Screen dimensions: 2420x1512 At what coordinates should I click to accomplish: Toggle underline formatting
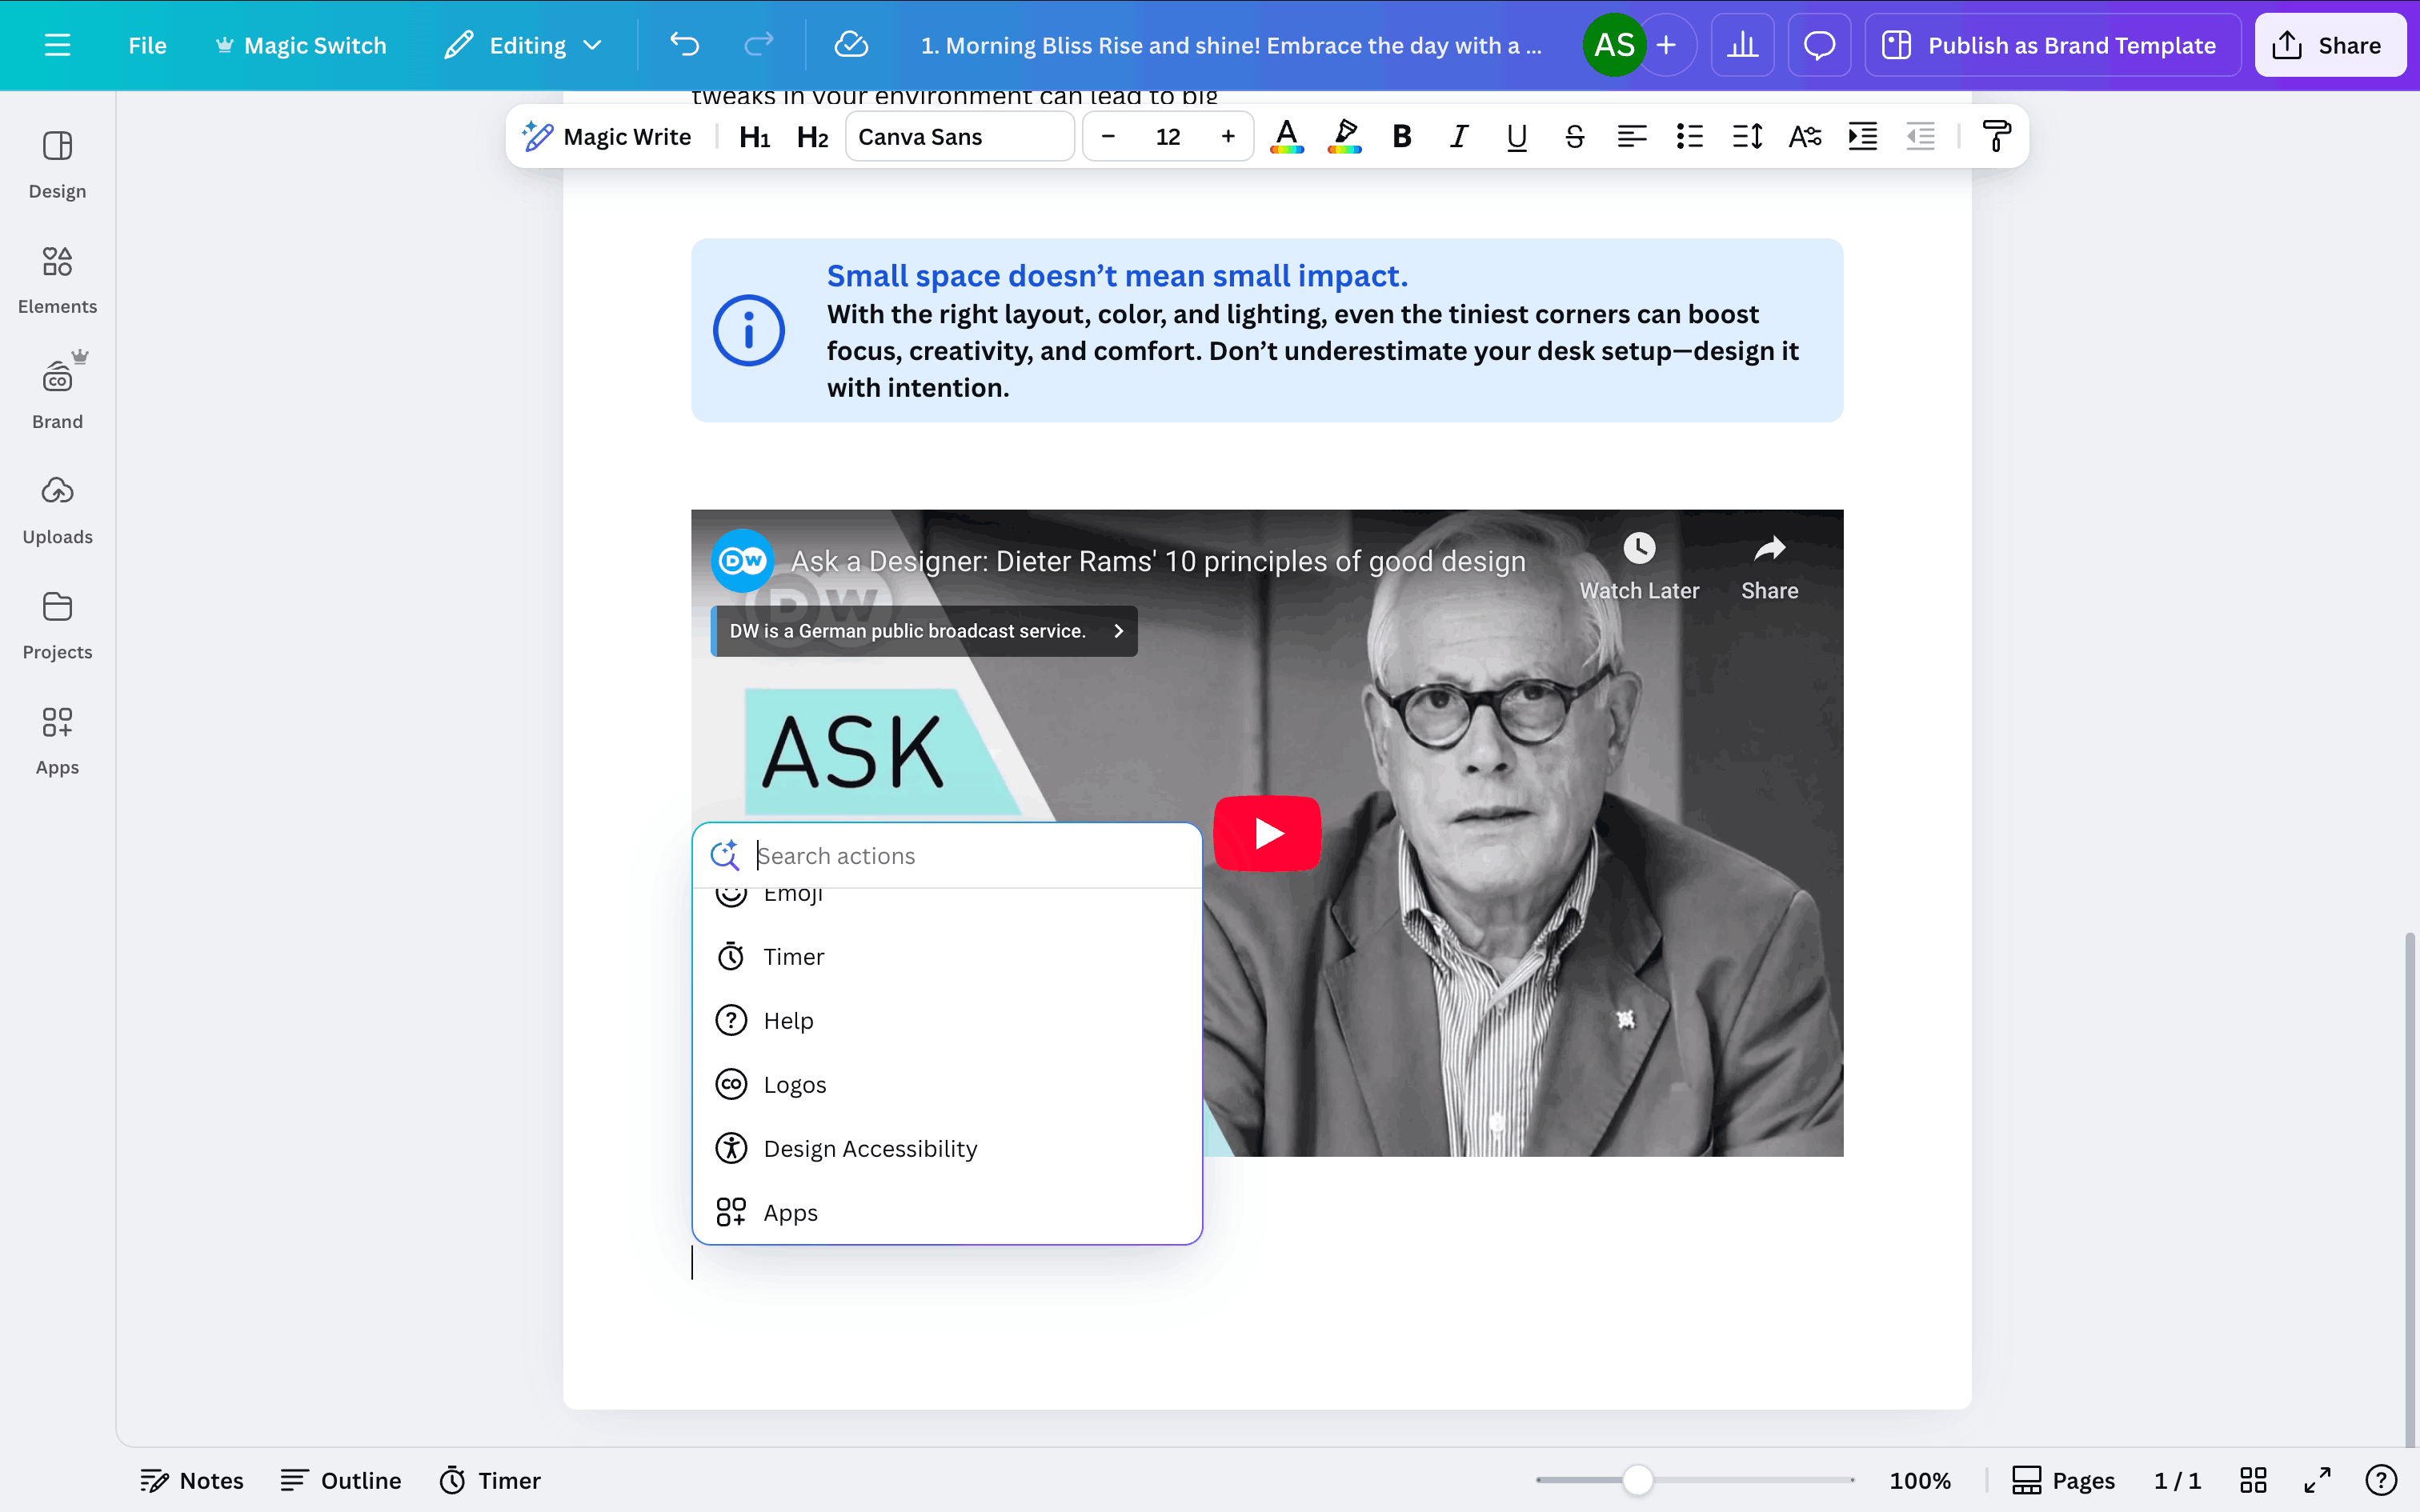tap(1516, 136)
